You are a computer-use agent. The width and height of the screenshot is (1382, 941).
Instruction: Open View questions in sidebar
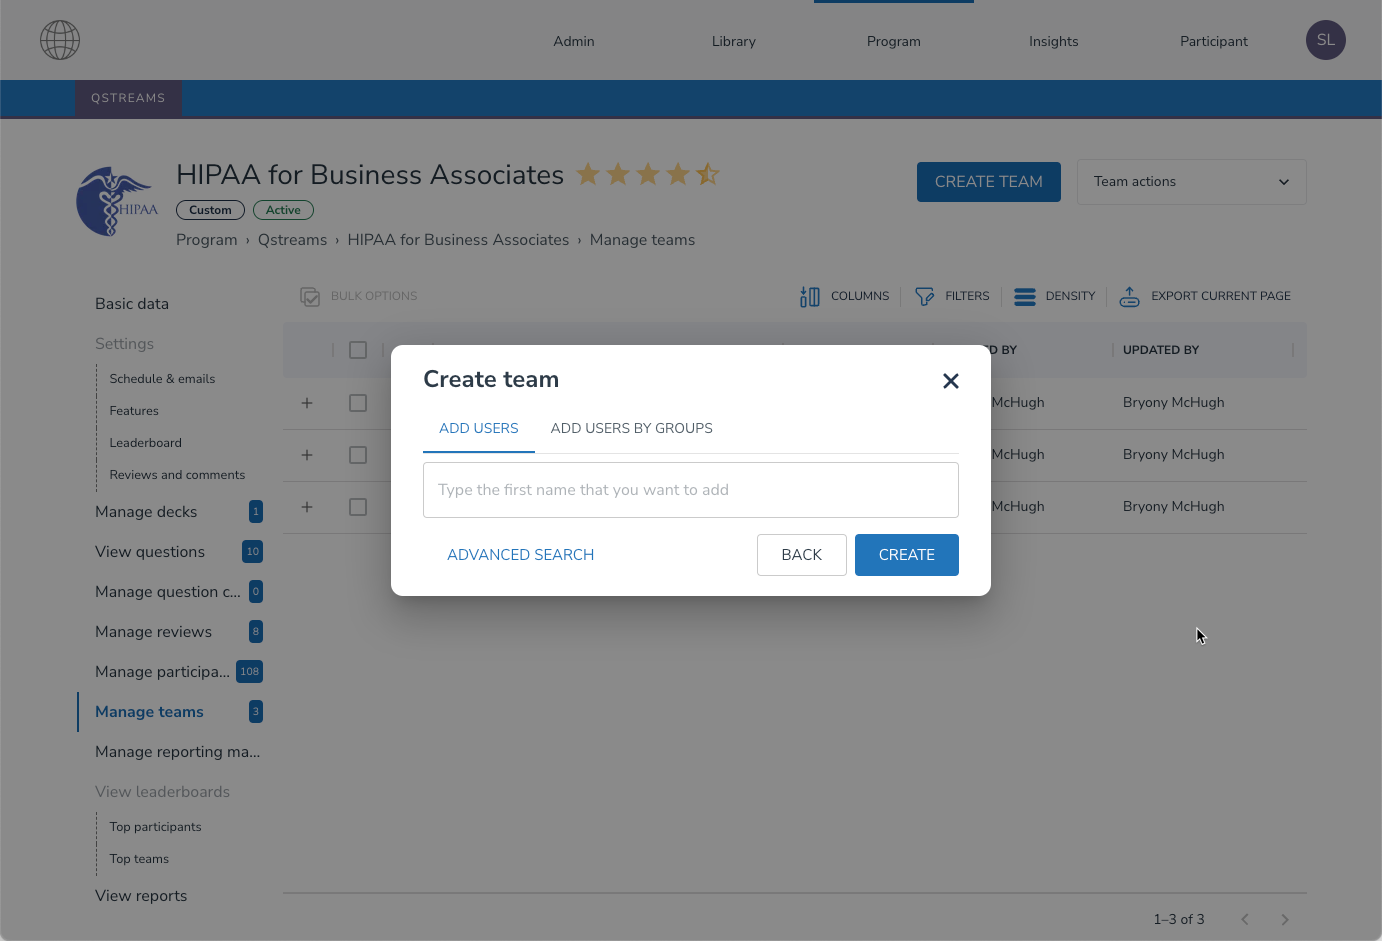(150, 552)
